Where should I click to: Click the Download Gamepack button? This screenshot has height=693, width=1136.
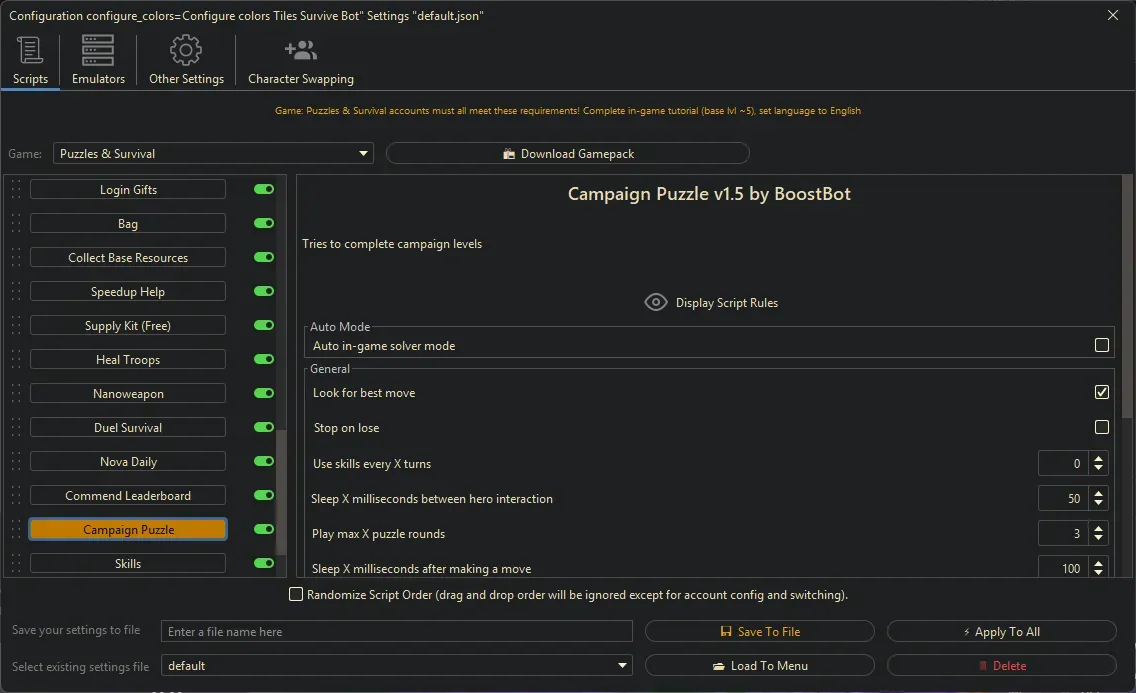(567, 154)
